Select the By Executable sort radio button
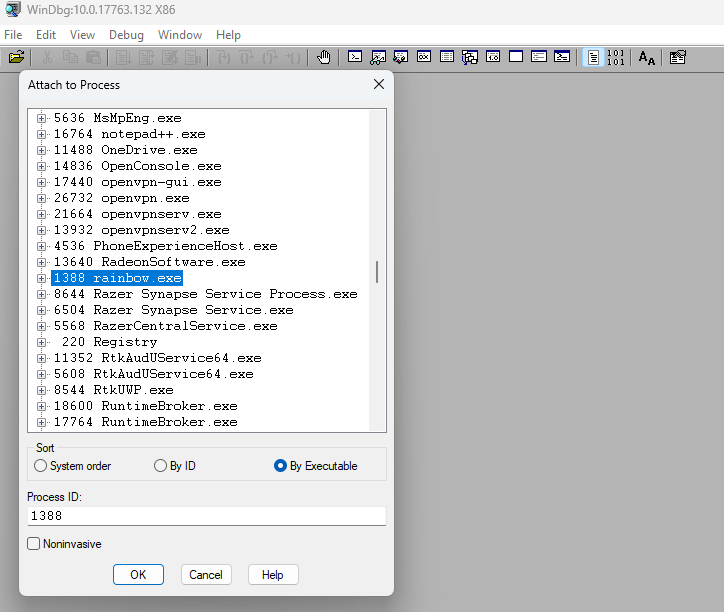Viewport: 724px width, 612px height. [x=280, y=466]
